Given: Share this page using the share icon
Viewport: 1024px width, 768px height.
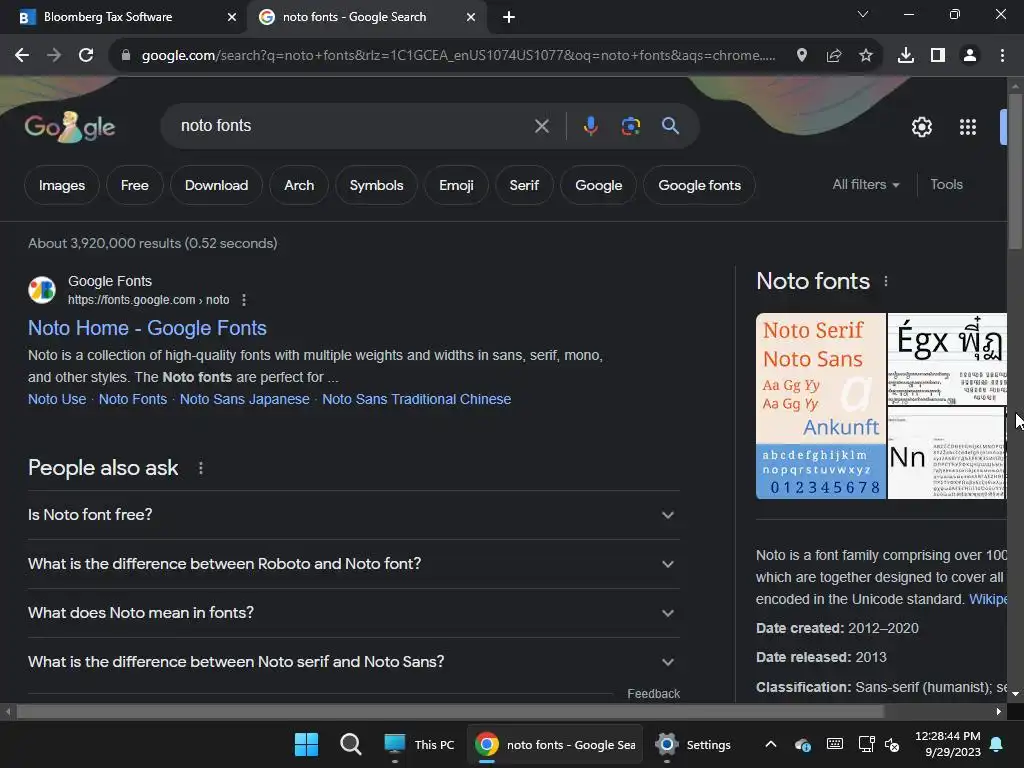Looking at the screenshot, I should tap(833, 56).
